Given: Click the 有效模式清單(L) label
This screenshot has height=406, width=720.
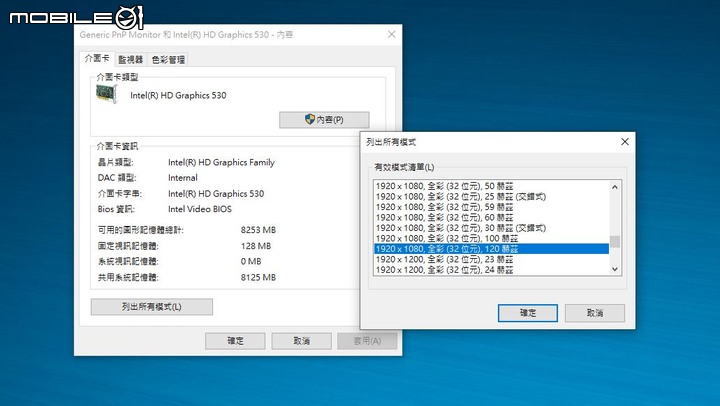Looking at the screenshot, I should pos(404,167).
